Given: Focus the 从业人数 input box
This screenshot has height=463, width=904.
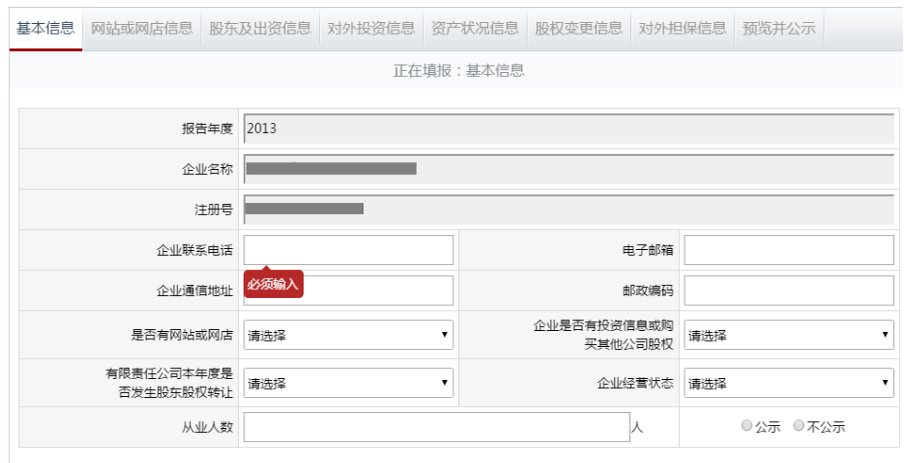Looking at the screenshot, I should click(436, 427).
